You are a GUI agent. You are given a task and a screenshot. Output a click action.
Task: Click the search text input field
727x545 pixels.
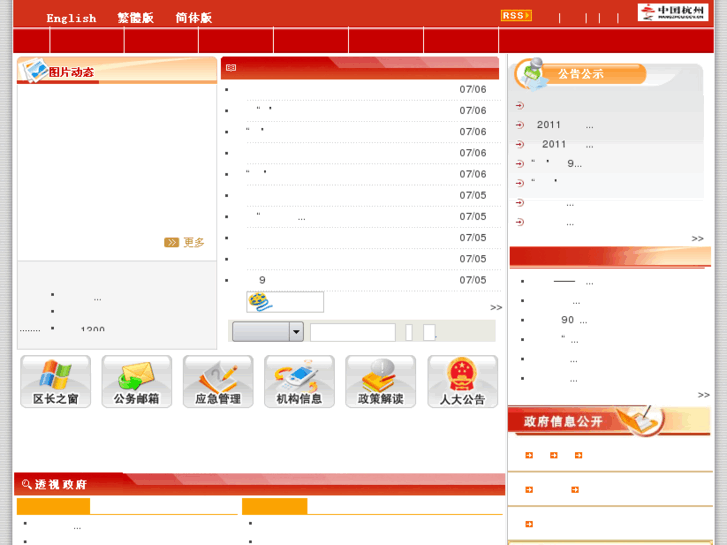[353, 332]
